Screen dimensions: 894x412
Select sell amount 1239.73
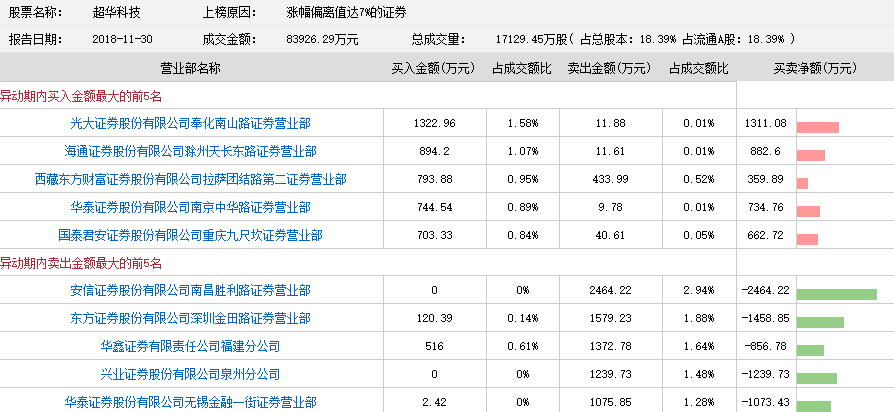click(611, 374)
